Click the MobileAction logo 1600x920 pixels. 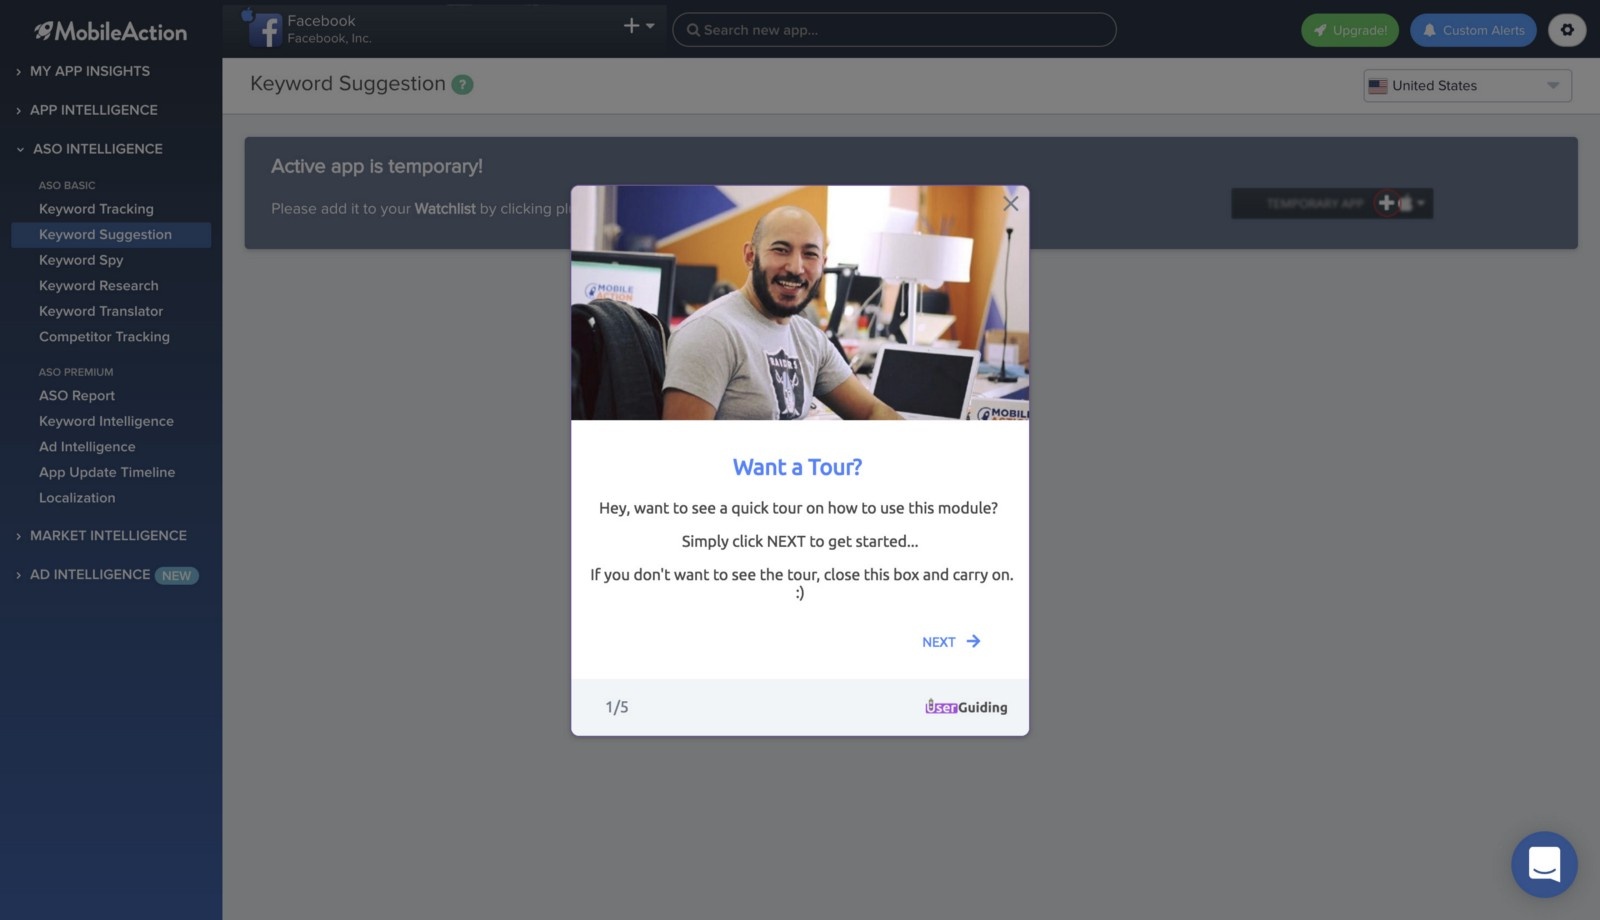click(x=111, y=31)
